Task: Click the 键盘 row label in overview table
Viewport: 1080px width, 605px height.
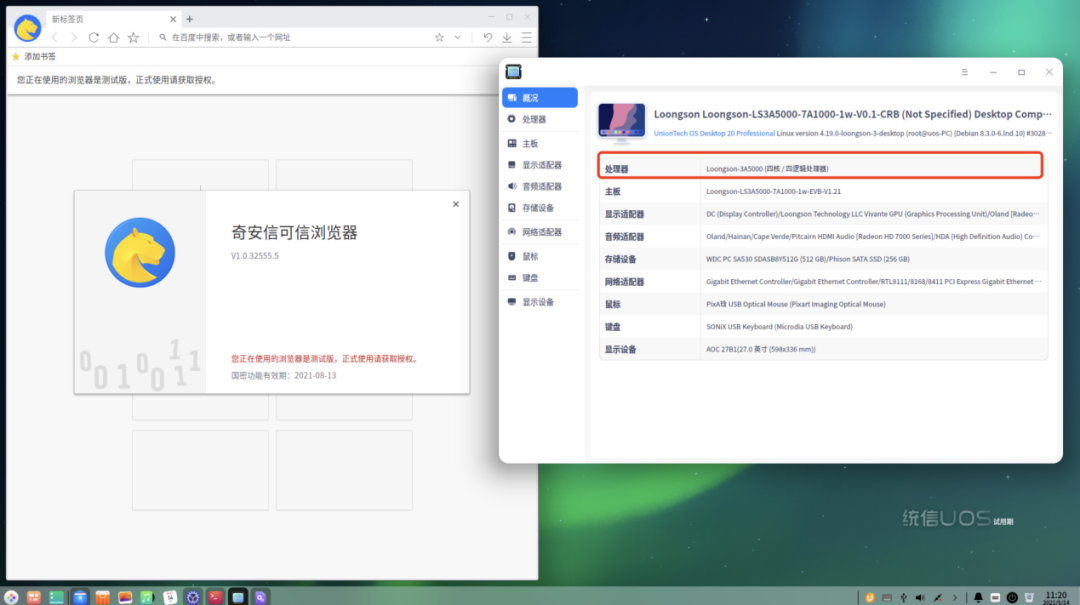Action: [x=612, y=327]
